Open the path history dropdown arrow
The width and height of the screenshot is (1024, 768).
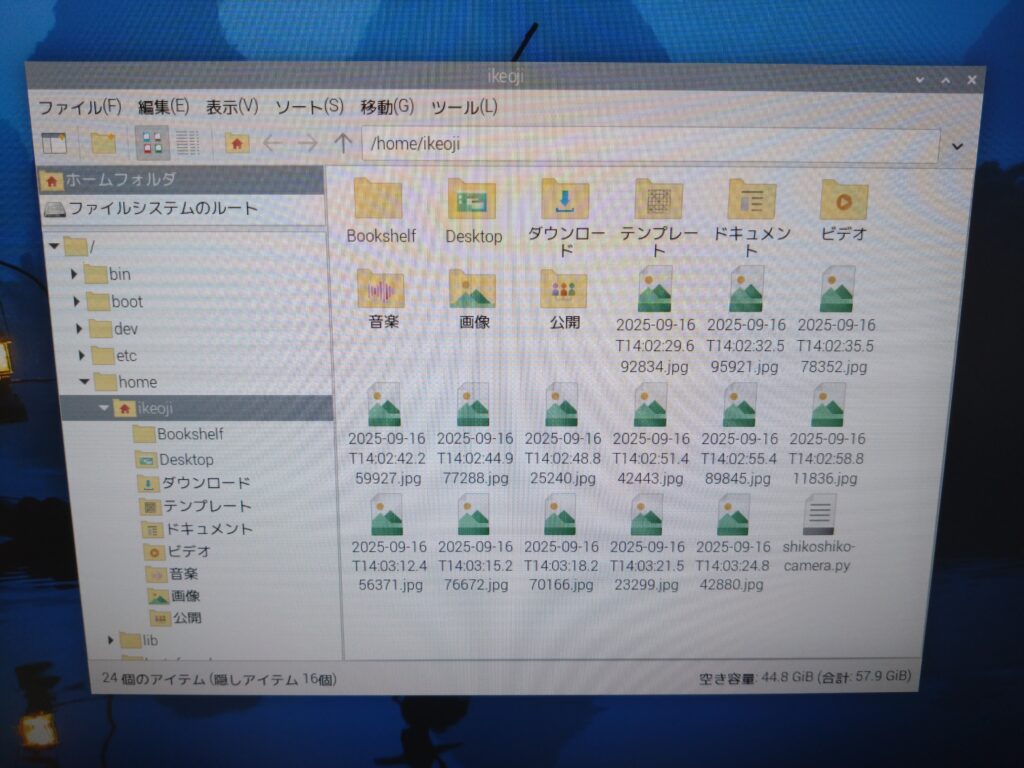click(957, 146)
